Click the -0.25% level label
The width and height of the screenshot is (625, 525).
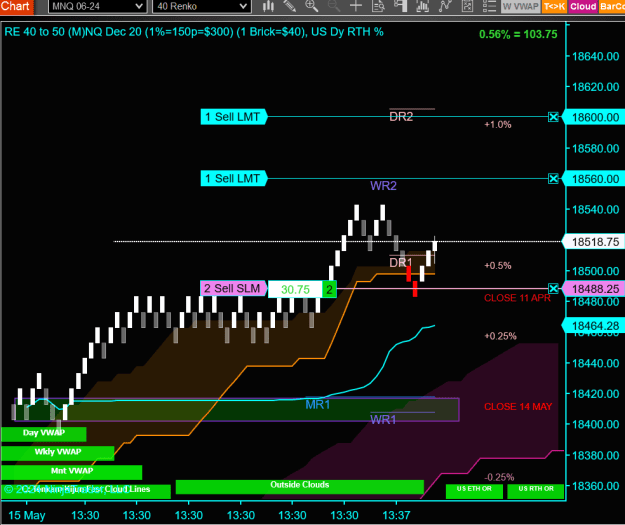[x=499, y=477]
